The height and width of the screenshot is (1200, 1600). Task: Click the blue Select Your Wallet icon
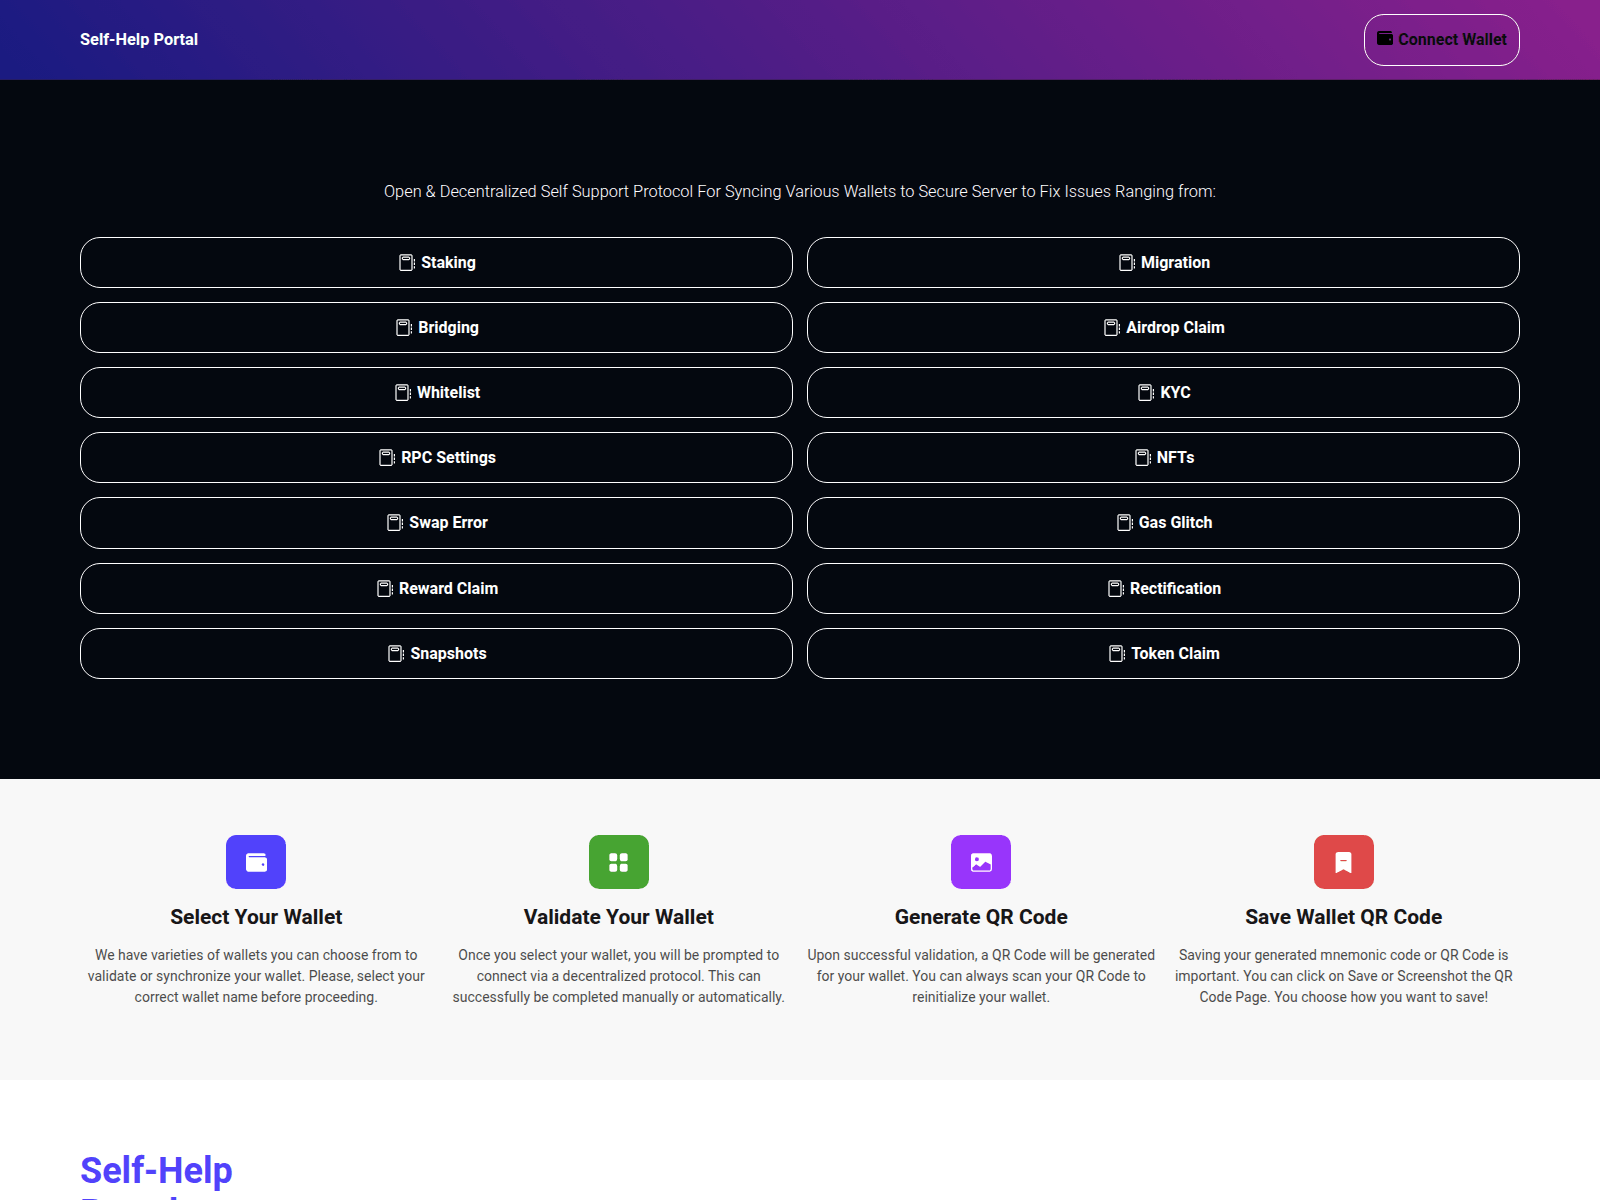coord(256,862)
